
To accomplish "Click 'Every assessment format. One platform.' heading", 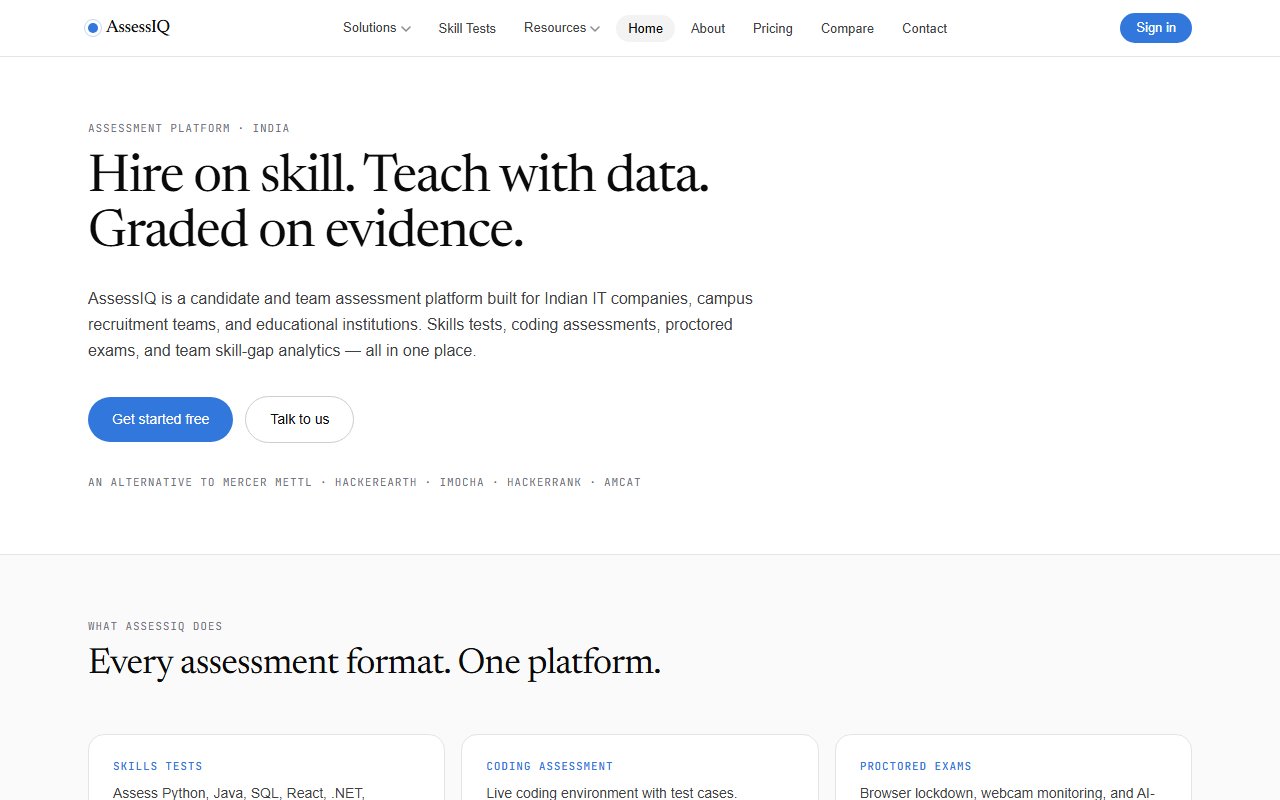I will click(x=374, y=662).
